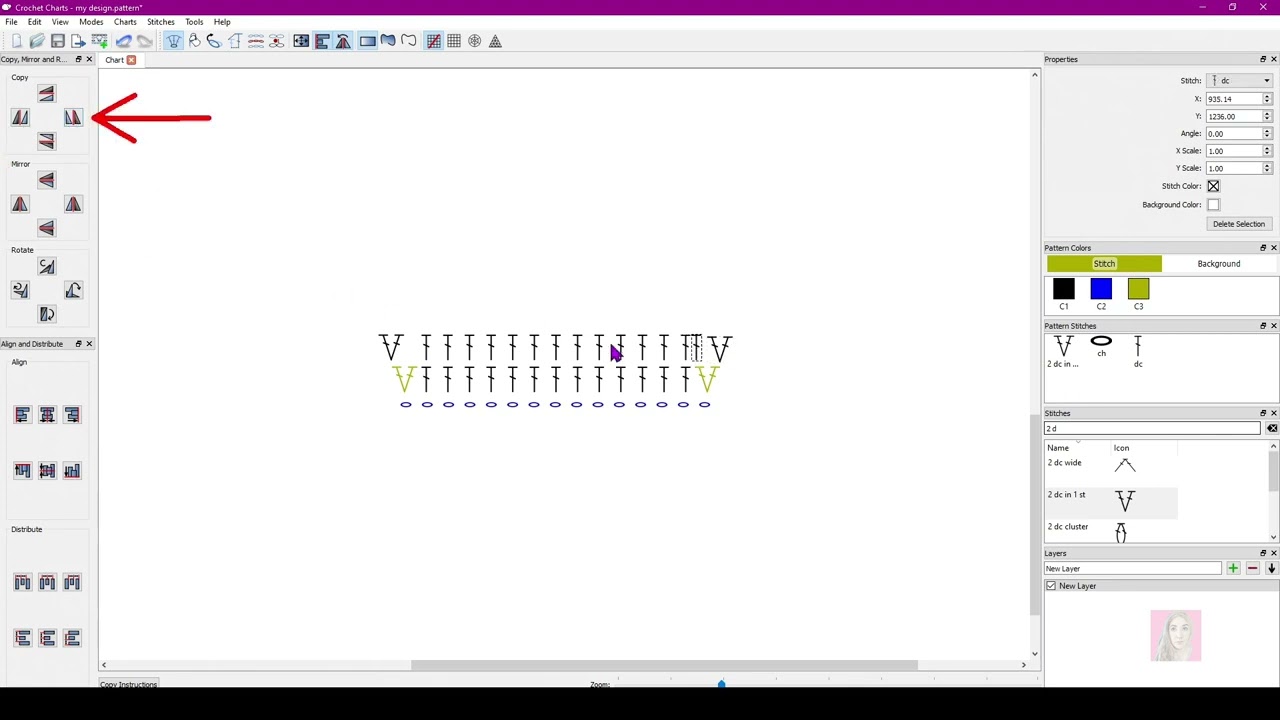Click the Mirror right button
The width and height of the screenshot is (1280, 720).
click(73, 204)
